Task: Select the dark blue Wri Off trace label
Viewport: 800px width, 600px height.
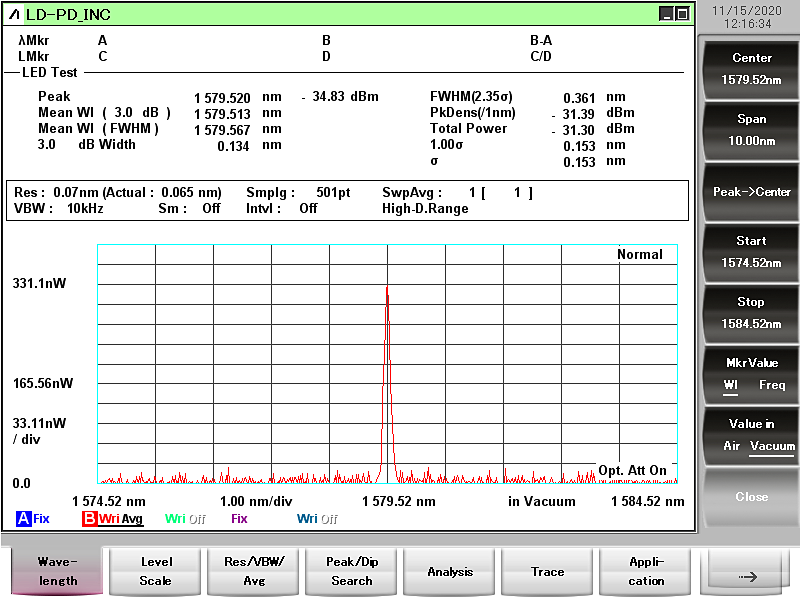Action: click(x=317, y=519)
